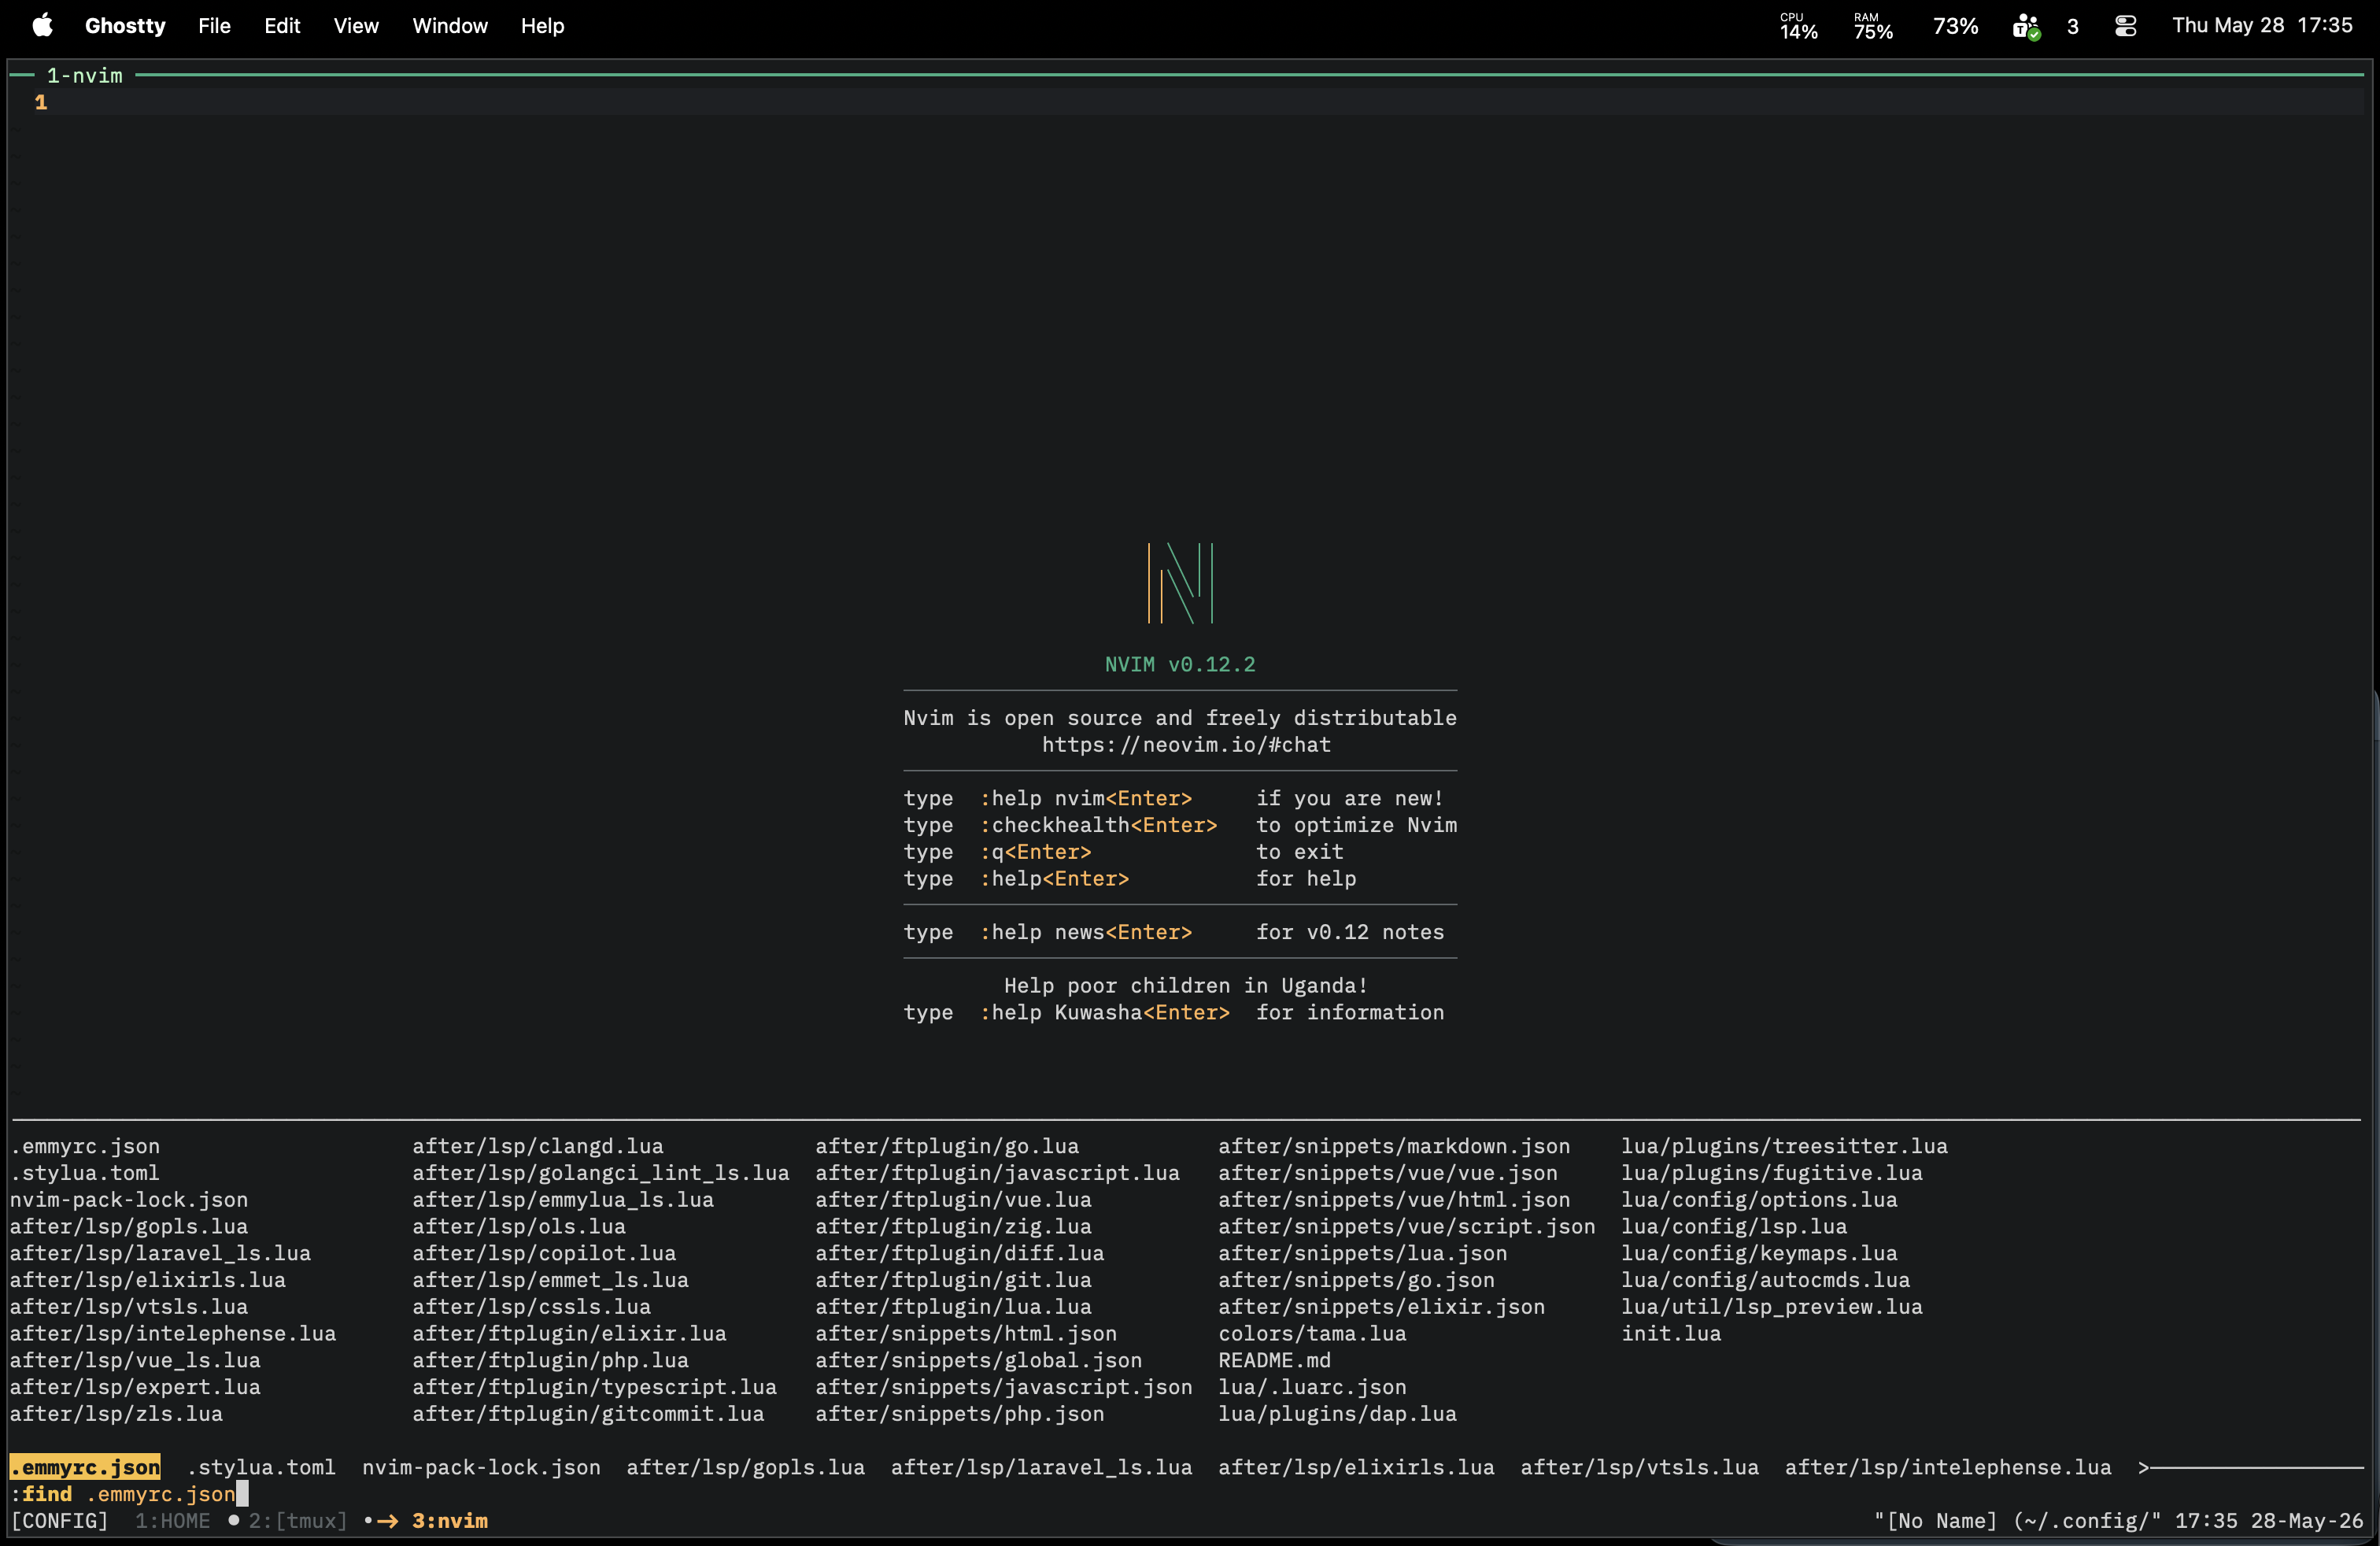2380x1546 pixels.
Task: Click the NVIM v0.12.2 version text
Action: click(x=1180, y=665)
